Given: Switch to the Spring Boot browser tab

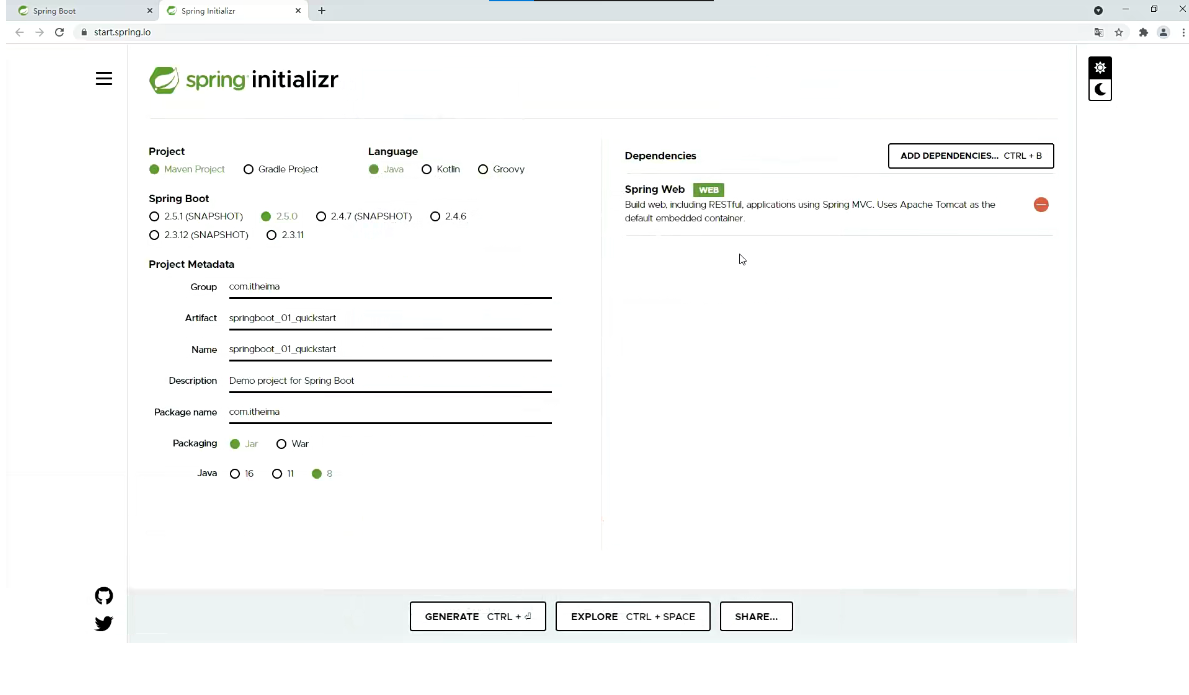Looking at the screenshot, I should click(81, 11).
